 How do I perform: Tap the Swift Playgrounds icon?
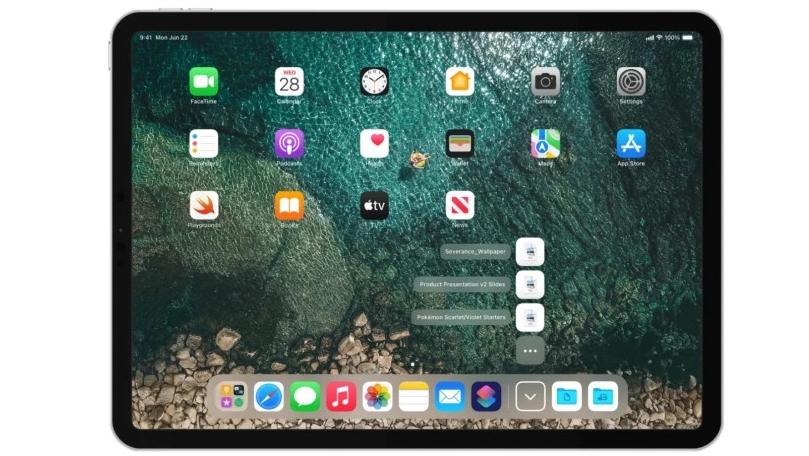click(x=204, y=205)
